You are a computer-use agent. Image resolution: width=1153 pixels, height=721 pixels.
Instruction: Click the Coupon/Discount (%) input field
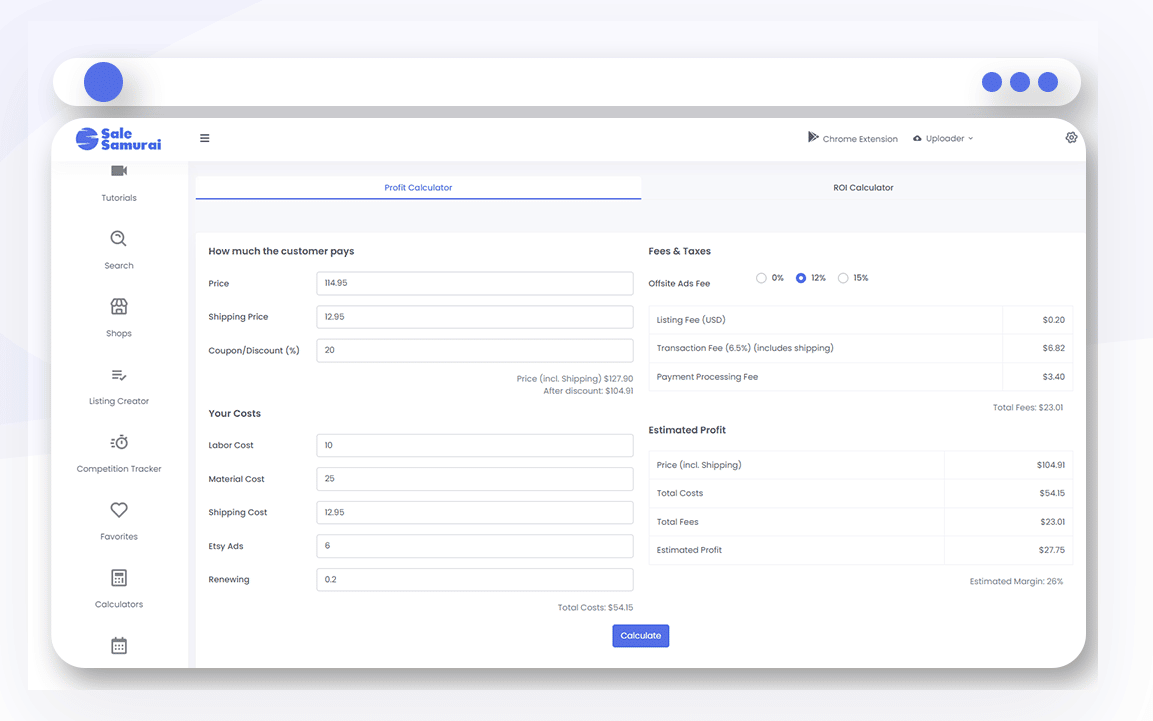coord(474,350)
